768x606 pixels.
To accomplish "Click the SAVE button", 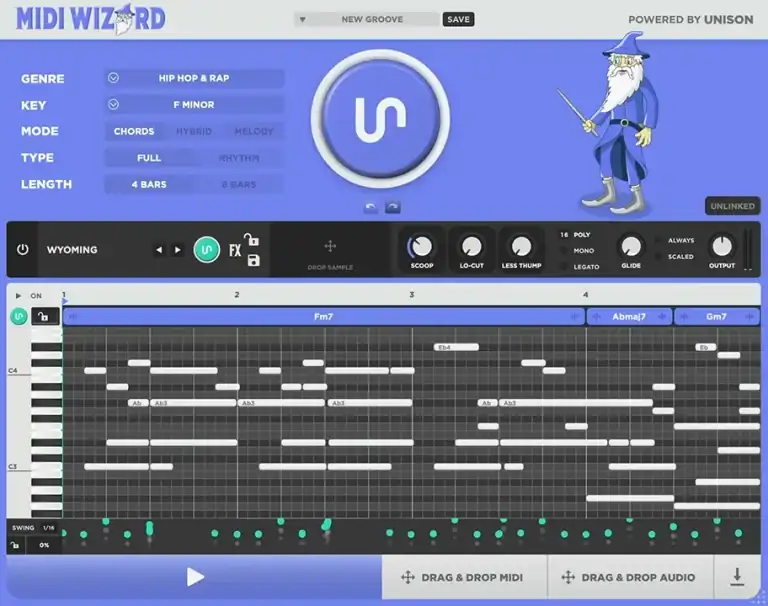I will [458, 20].
